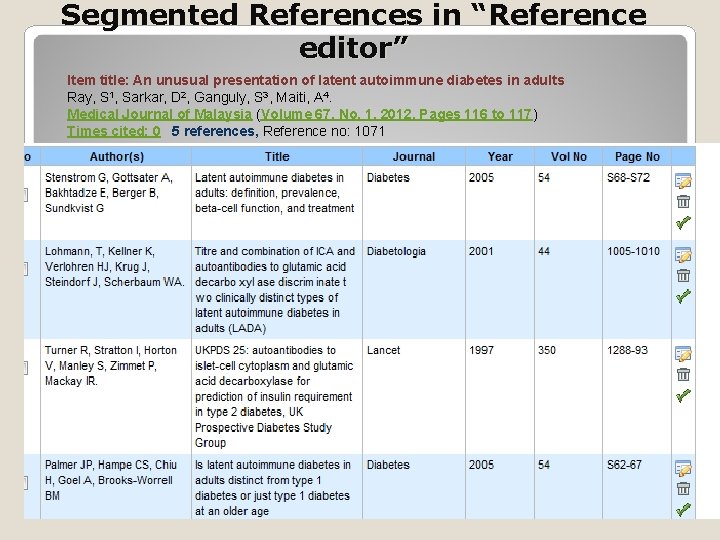Delete the Lohmann T Diabetologia reference
Image resolution: width=720 pixels, height=540 pixels.
click(683, 275)
